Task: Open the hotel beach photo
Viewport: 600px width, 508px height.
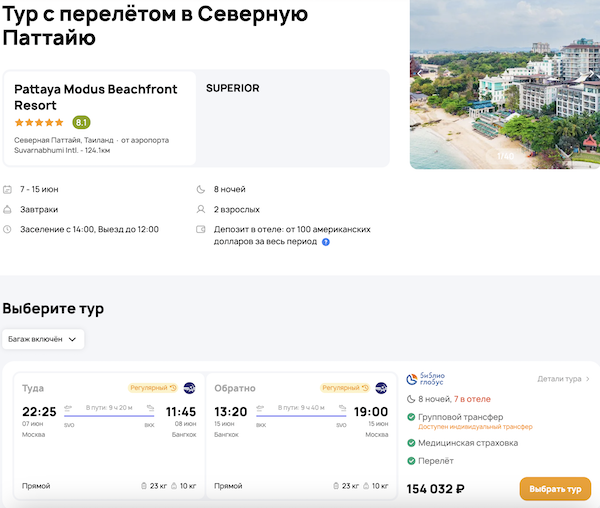Action: pyautogui.click(x=505, y=85)
